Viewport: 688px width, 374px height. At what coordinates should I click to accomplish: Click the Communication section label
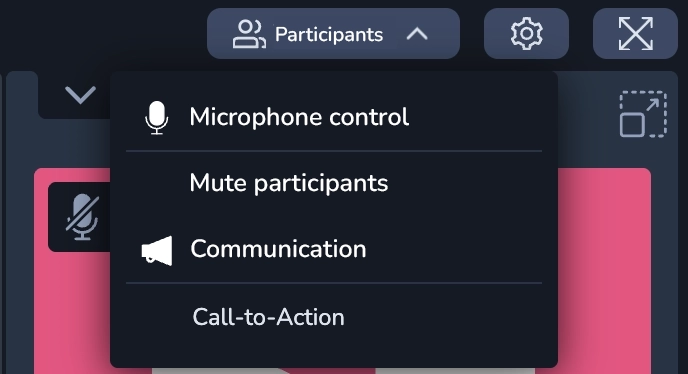[x=278, y=249]
